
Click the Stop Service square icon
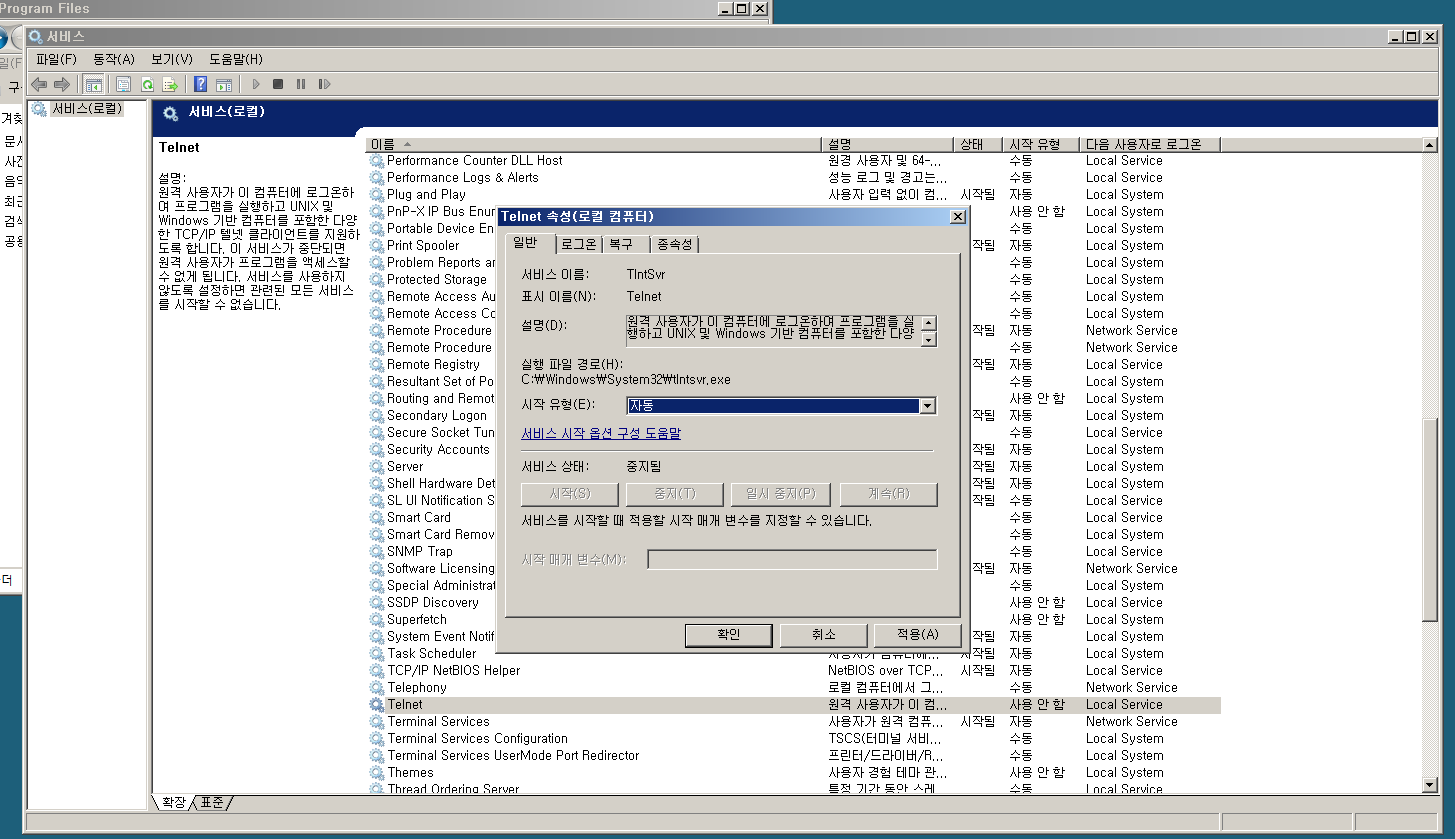(x=278, y=85)
